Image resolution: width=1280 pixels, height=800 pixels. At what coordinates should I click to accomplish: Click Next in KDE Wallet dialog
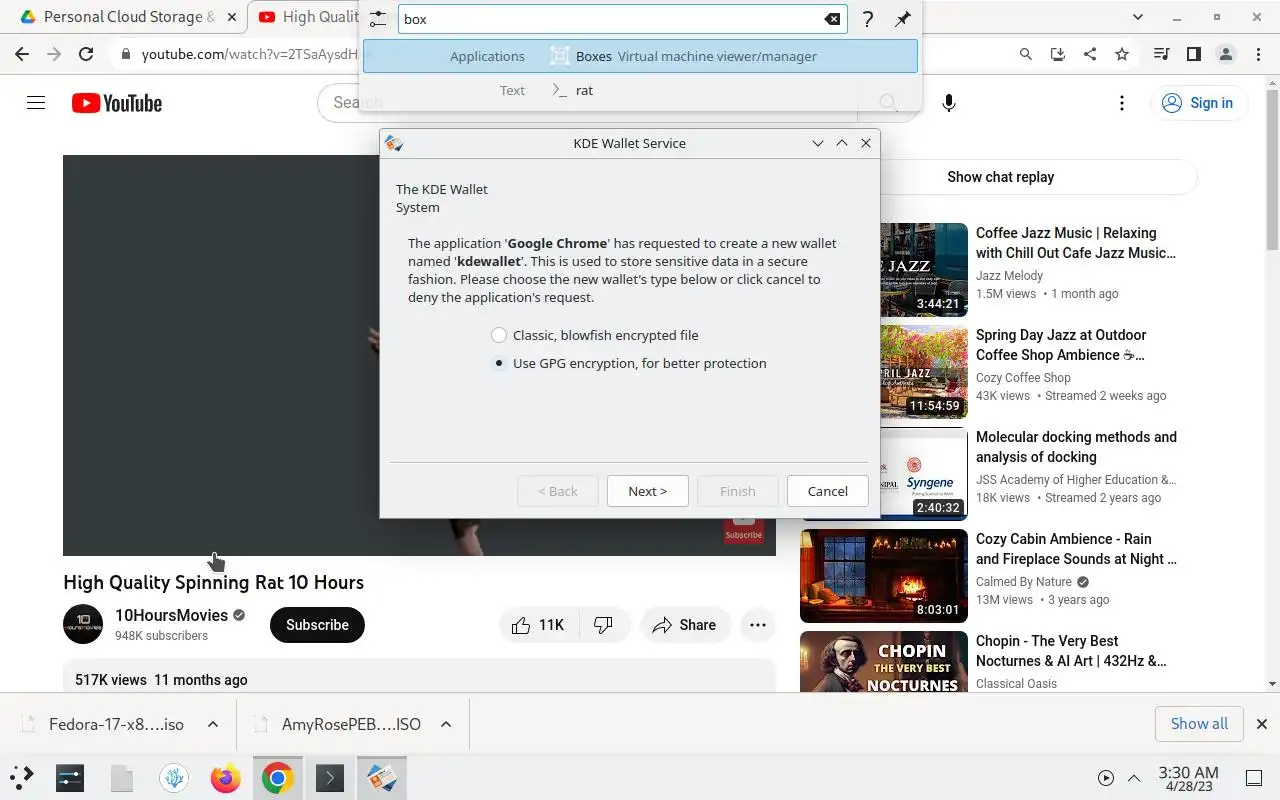pos(647,491)
